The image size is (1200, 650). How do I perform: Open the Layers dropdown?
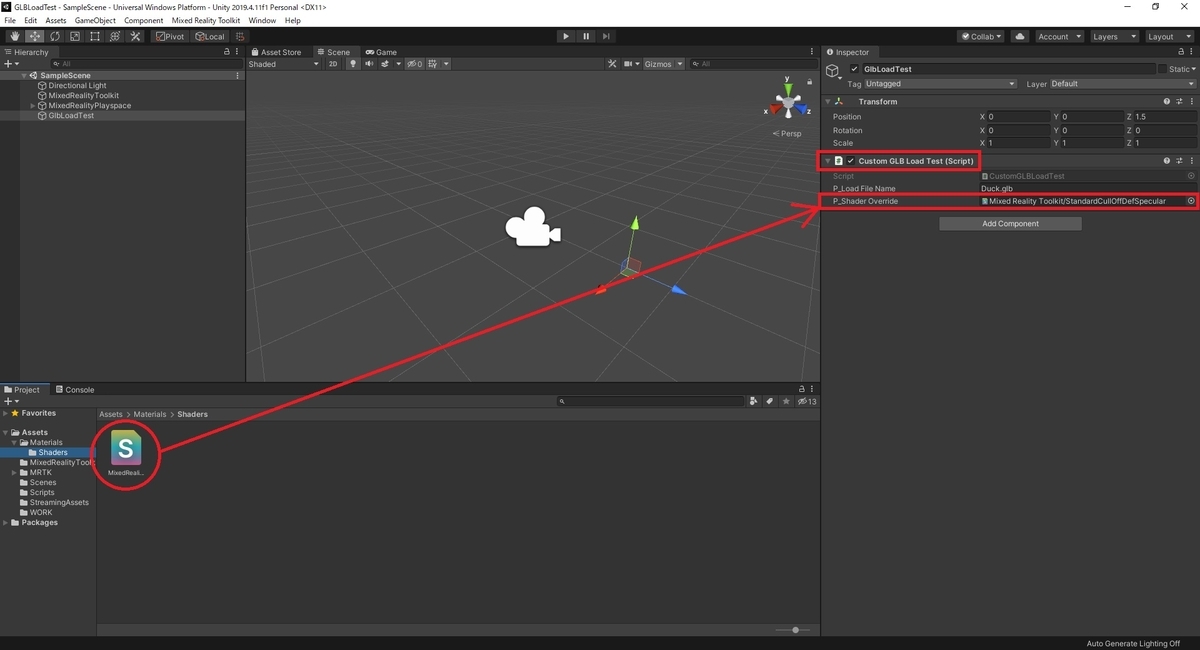1113,37
